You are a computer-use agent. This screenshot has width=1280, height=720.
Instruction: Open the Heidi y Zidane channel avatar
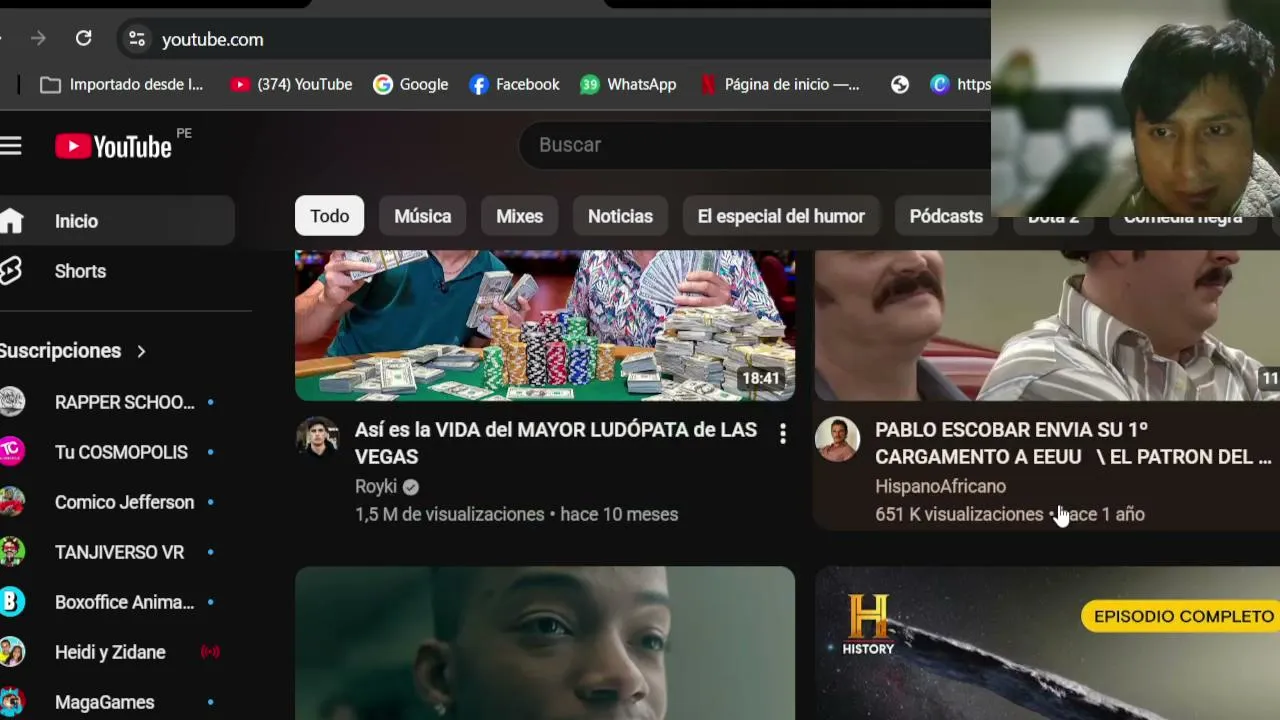tap(11, 652)
